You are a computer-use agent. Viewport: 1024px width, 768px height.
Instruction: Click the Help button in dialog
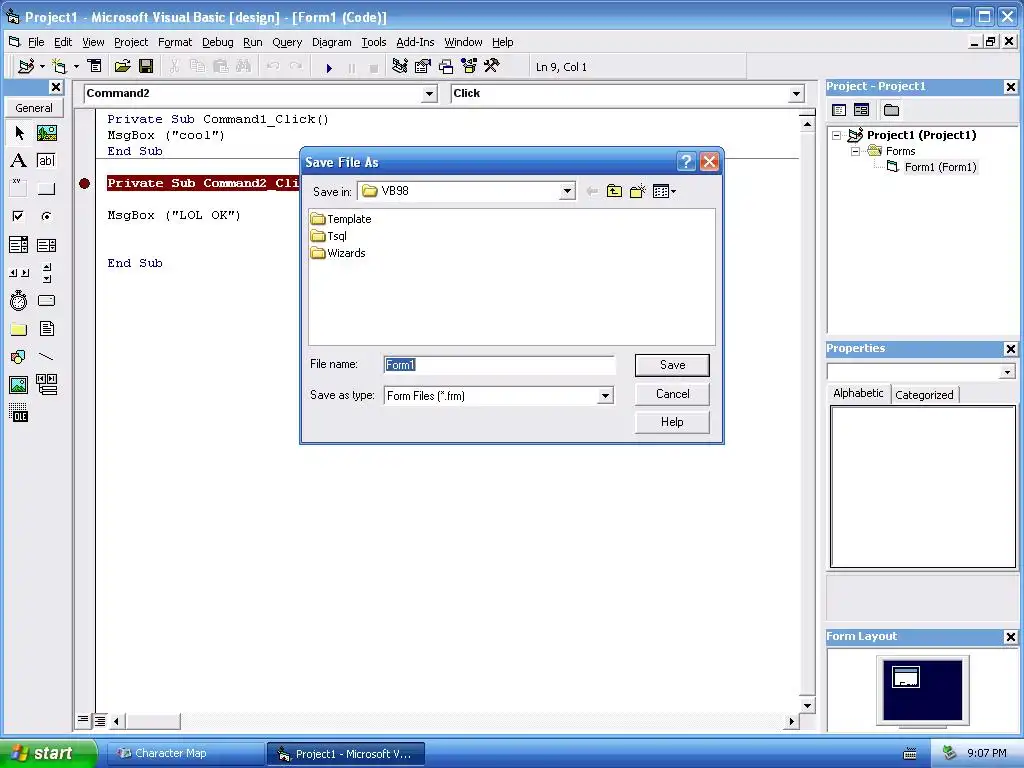point(672,422)
